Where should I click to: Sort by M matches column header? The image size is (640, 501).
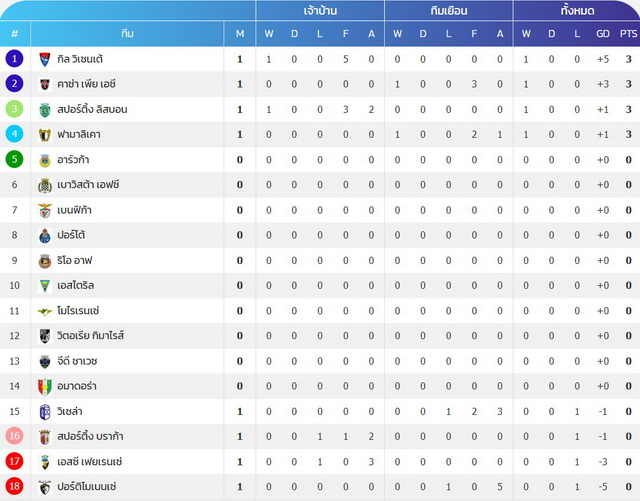[240, 33]
